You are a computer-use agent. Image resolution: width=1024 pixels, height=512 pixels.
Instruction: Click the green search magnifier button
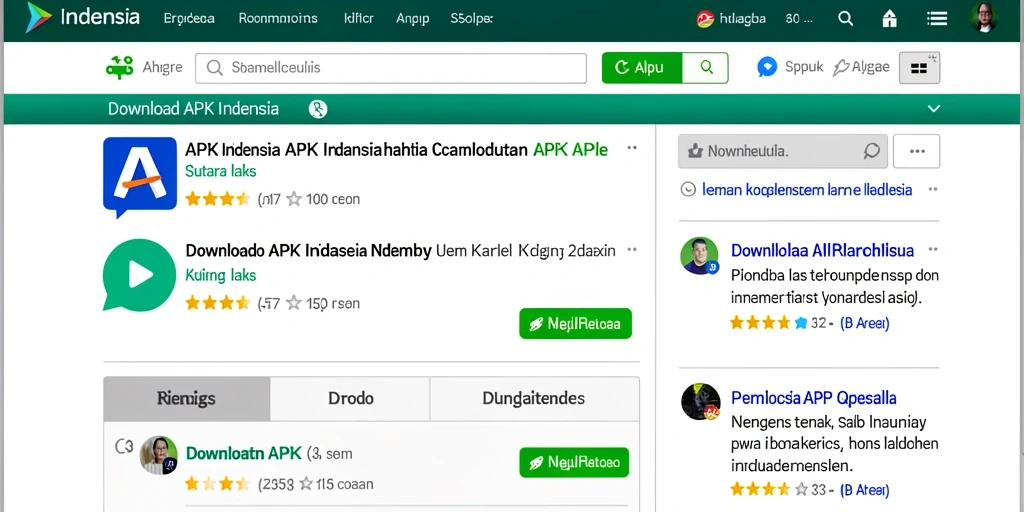705,67
